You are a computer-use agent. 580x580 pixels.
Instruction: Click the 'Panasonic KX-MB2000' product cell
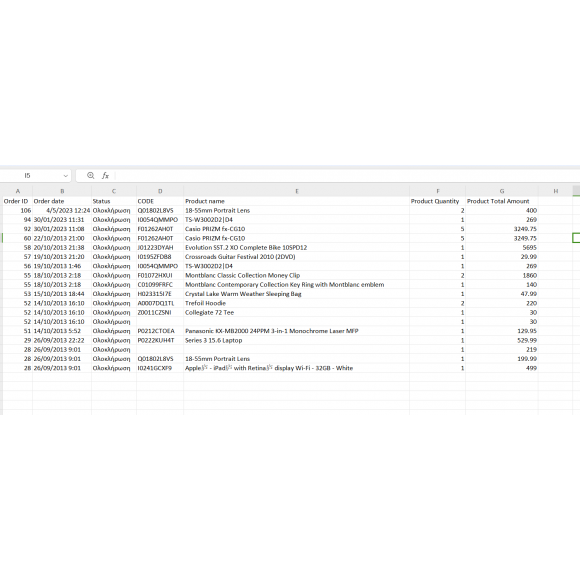click(x=297, y=331)
